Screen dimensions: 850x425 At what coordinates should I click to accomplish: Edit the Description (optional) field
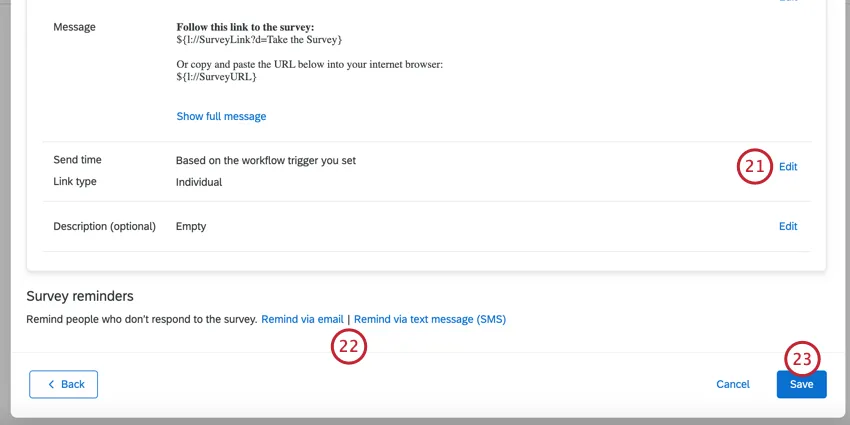[x=788, y=226]
